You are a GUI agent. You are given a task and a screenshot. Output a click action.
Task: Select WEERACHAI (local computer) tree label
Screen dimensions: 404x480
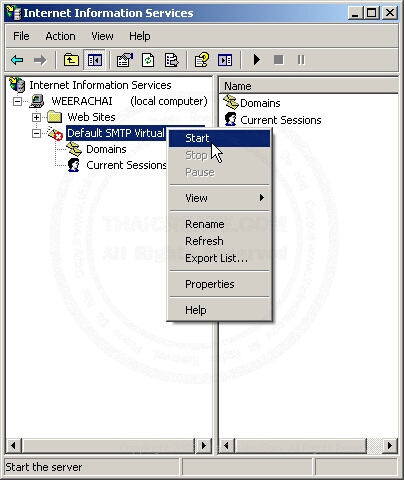pos(129,101)
